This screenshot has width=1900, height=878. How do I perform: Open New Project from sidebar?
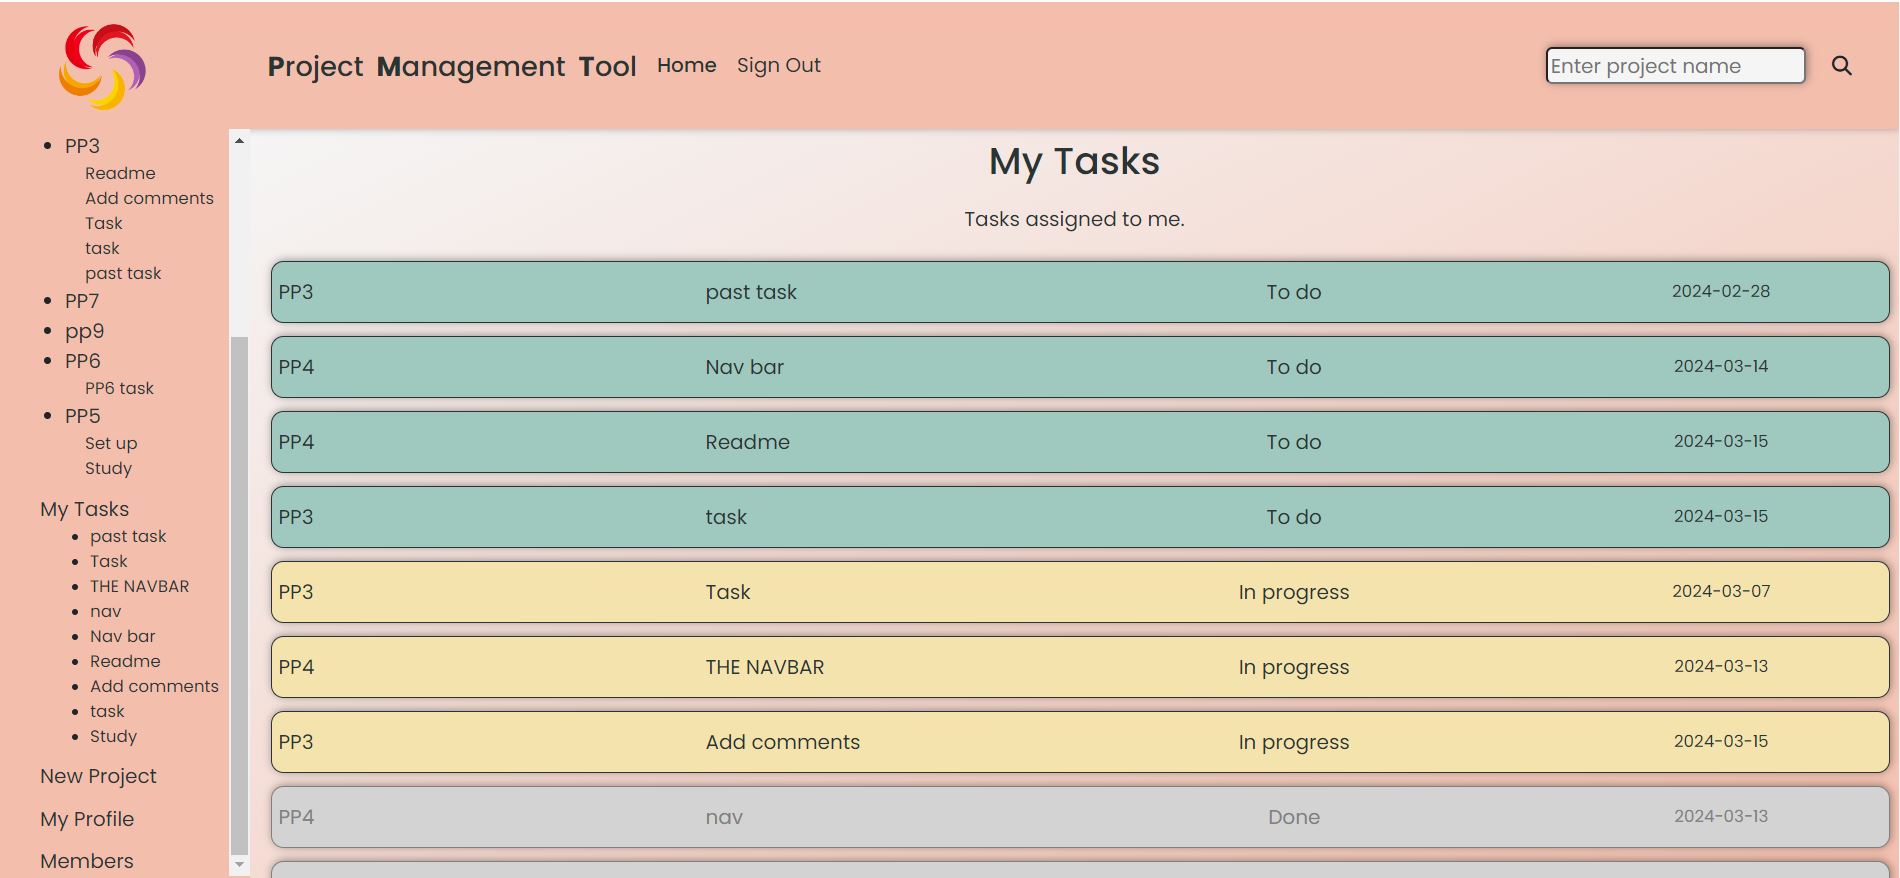[98, 776]
